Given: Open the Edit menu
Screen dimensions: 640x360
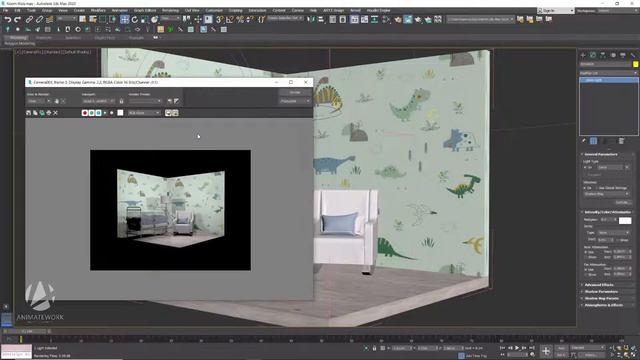Looking at the screenshot, I should point(18,10).
